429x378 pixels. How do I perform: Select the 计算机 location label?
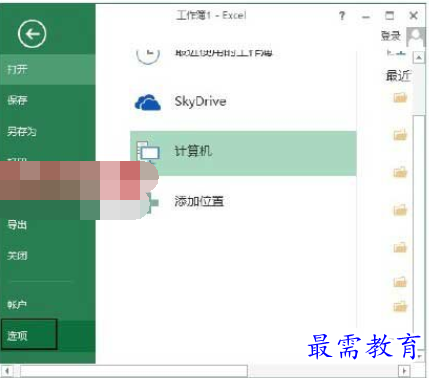pos(193,151)
